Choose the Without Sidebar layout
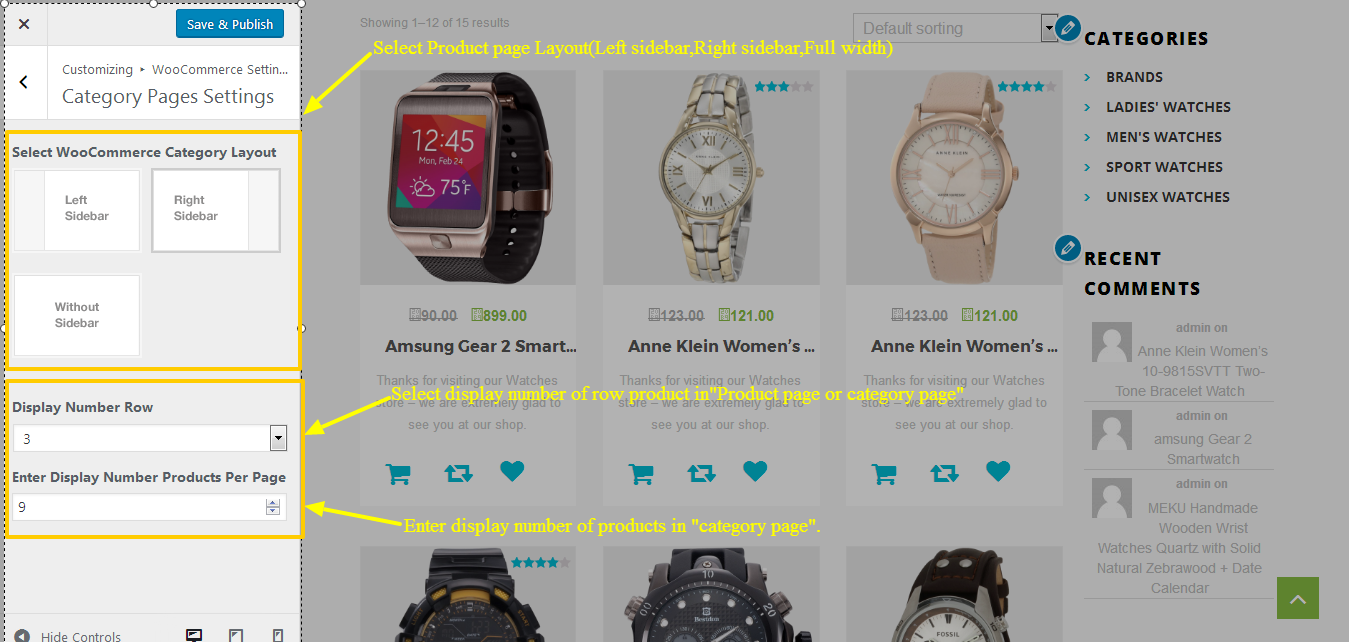The image size is (1349, 642). 77,315
